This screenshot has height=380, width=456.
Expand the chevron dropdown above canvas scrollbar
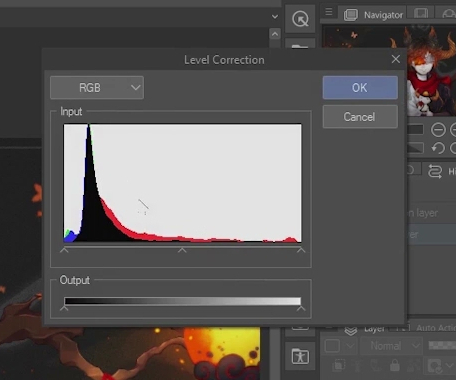pos(275,16)
